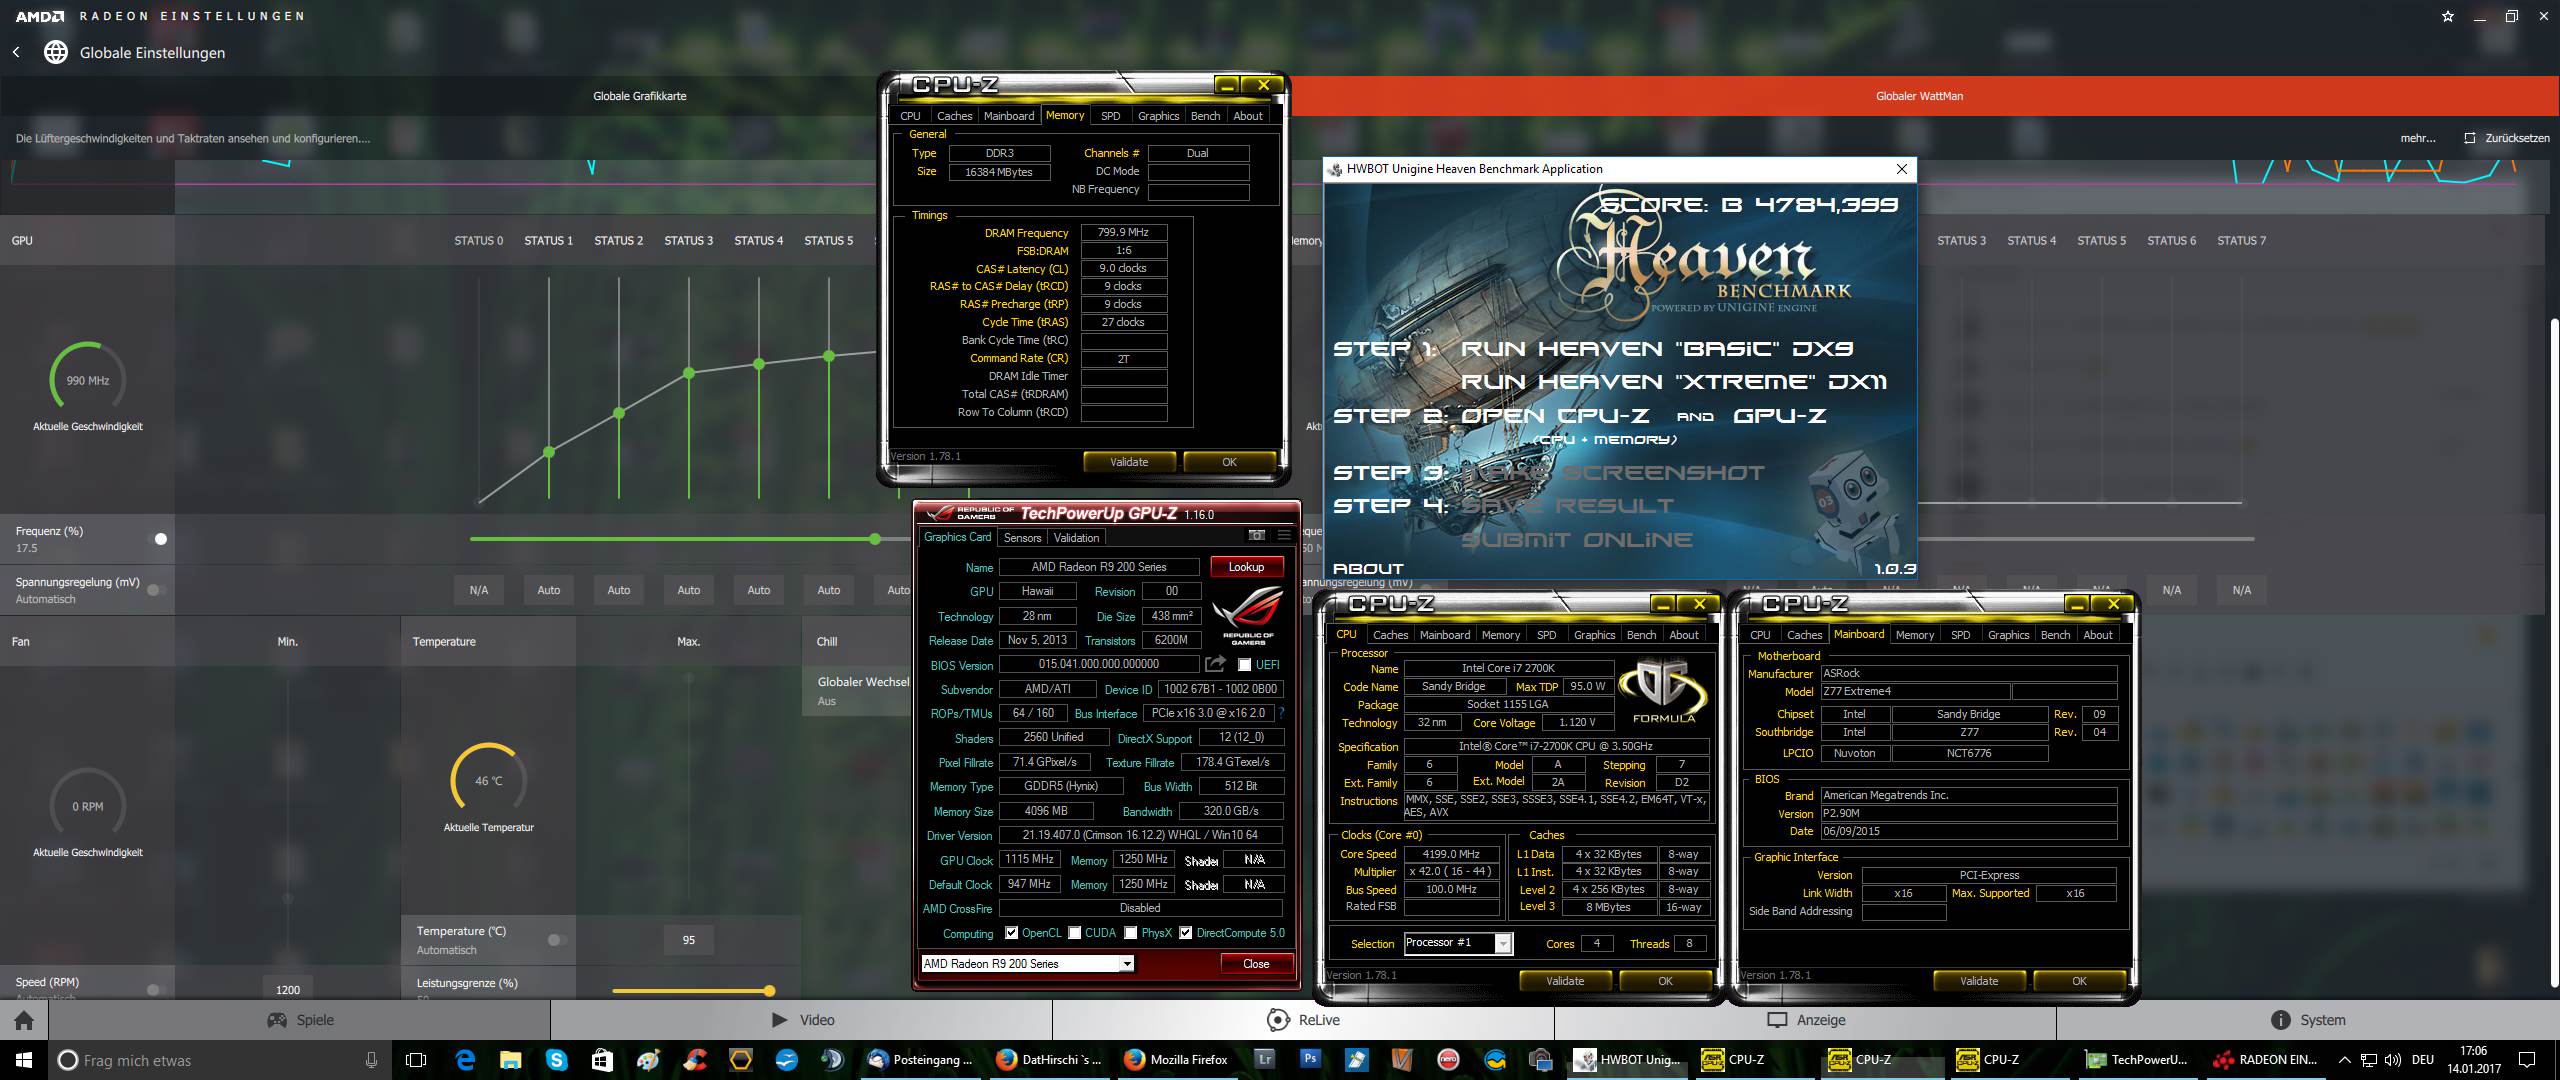
Task: Open ReLive section in Radeon bottom bar
Action: coord(1303,1020)
